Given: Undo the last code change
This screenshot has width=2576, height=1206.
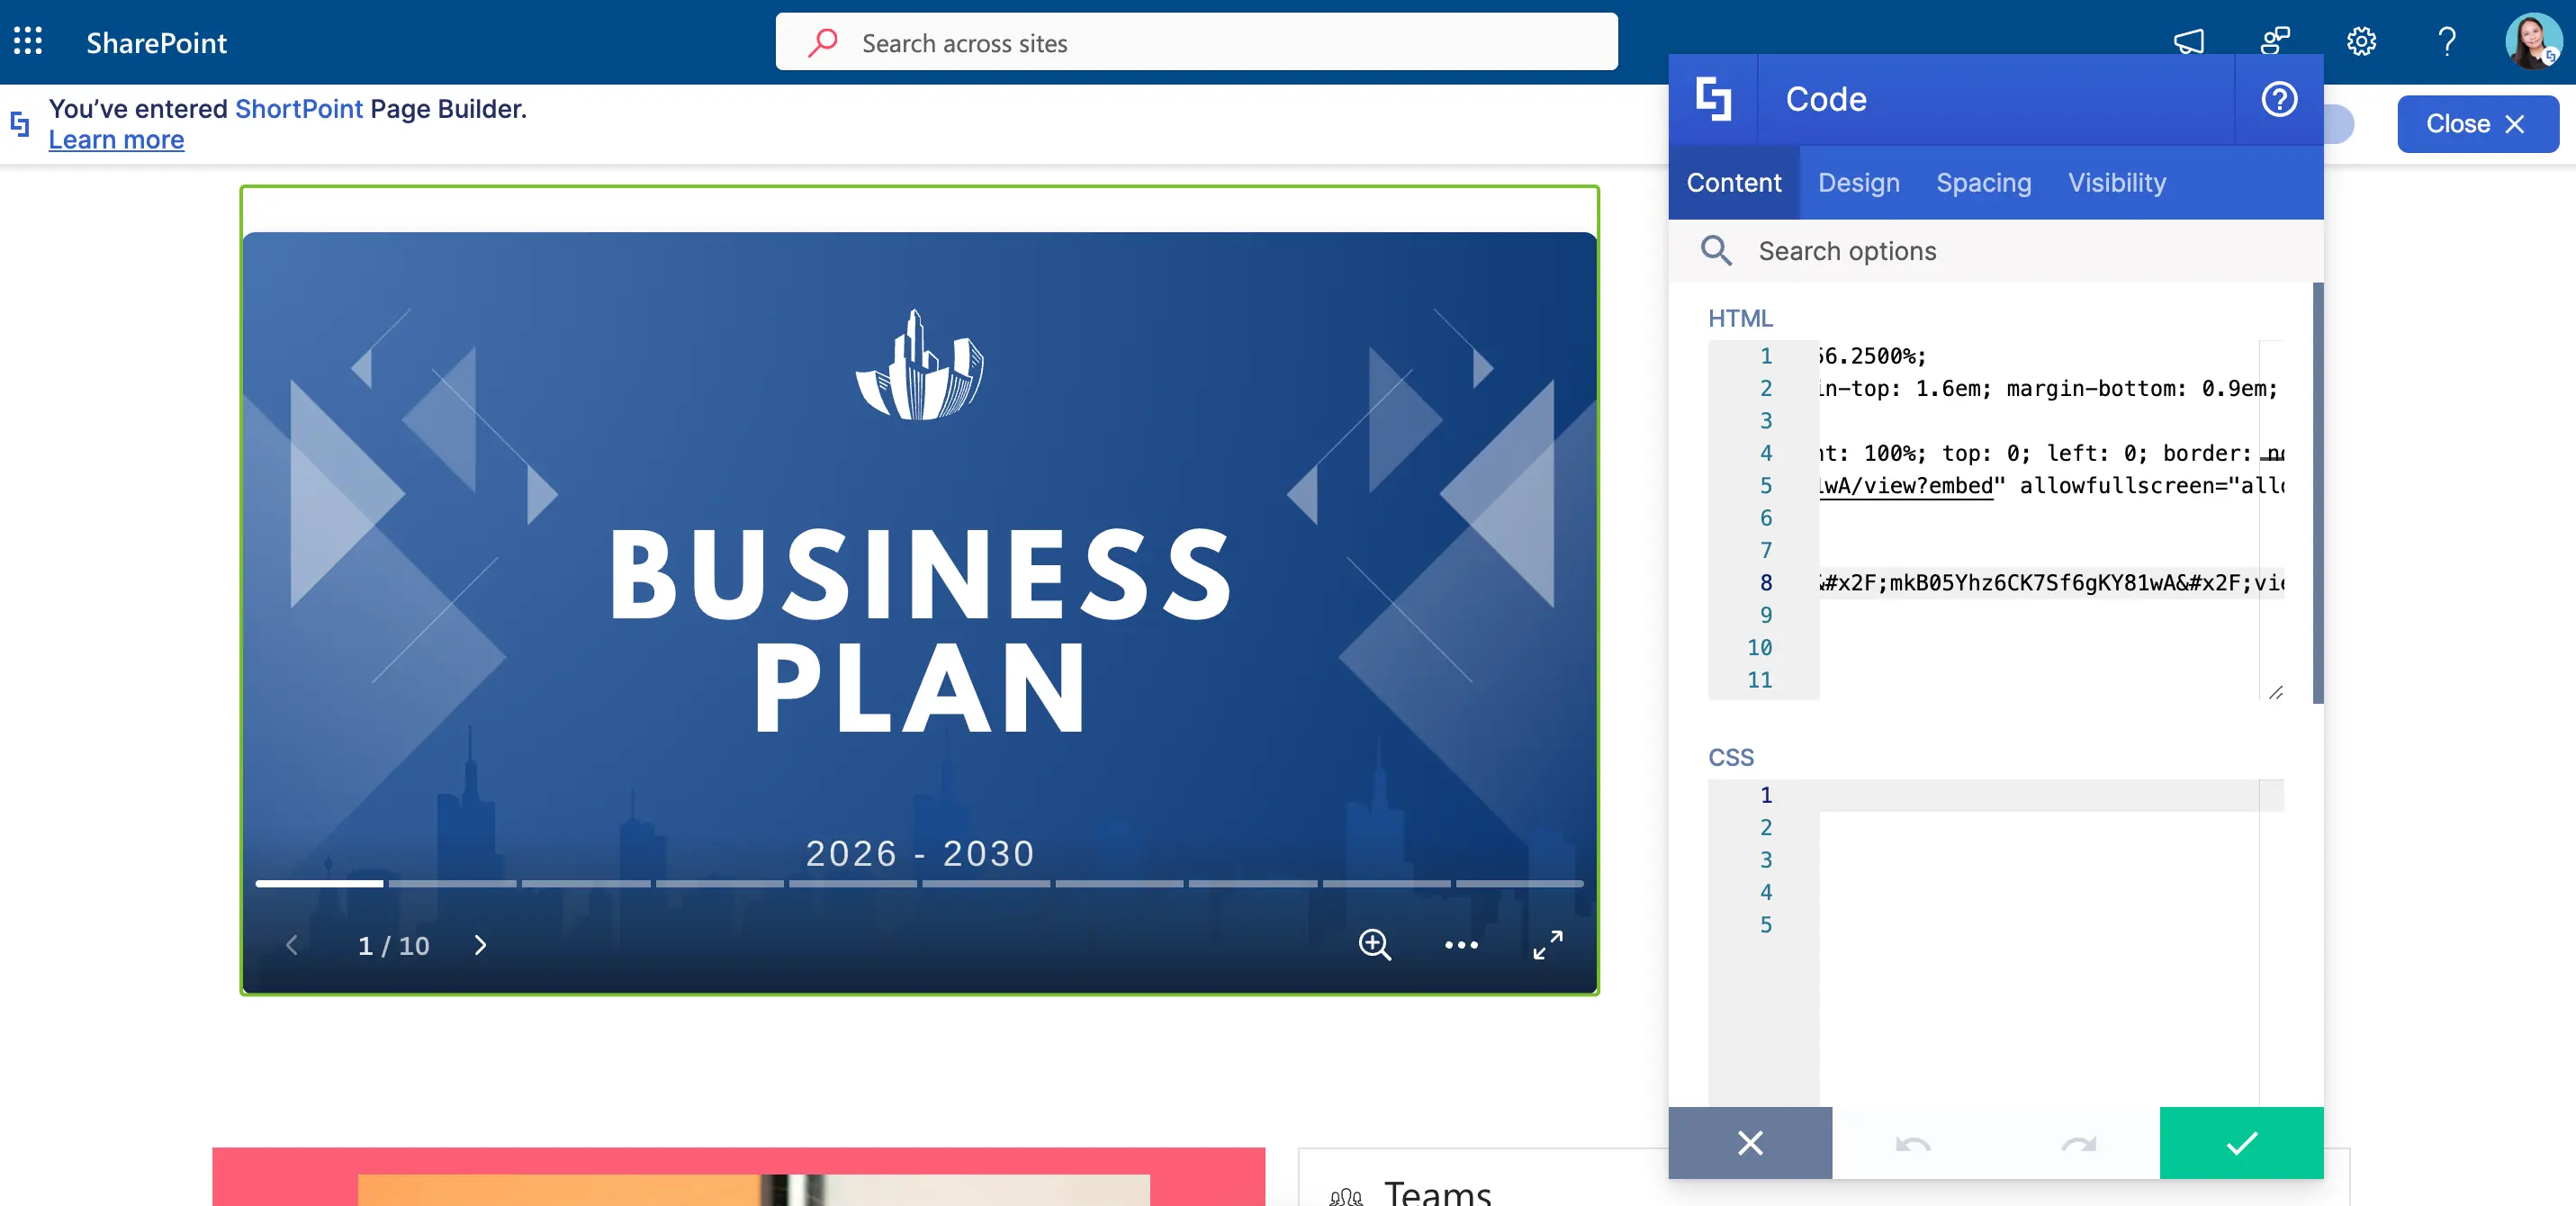Looking at the screenshot, I should (x=1913, y=1142).
